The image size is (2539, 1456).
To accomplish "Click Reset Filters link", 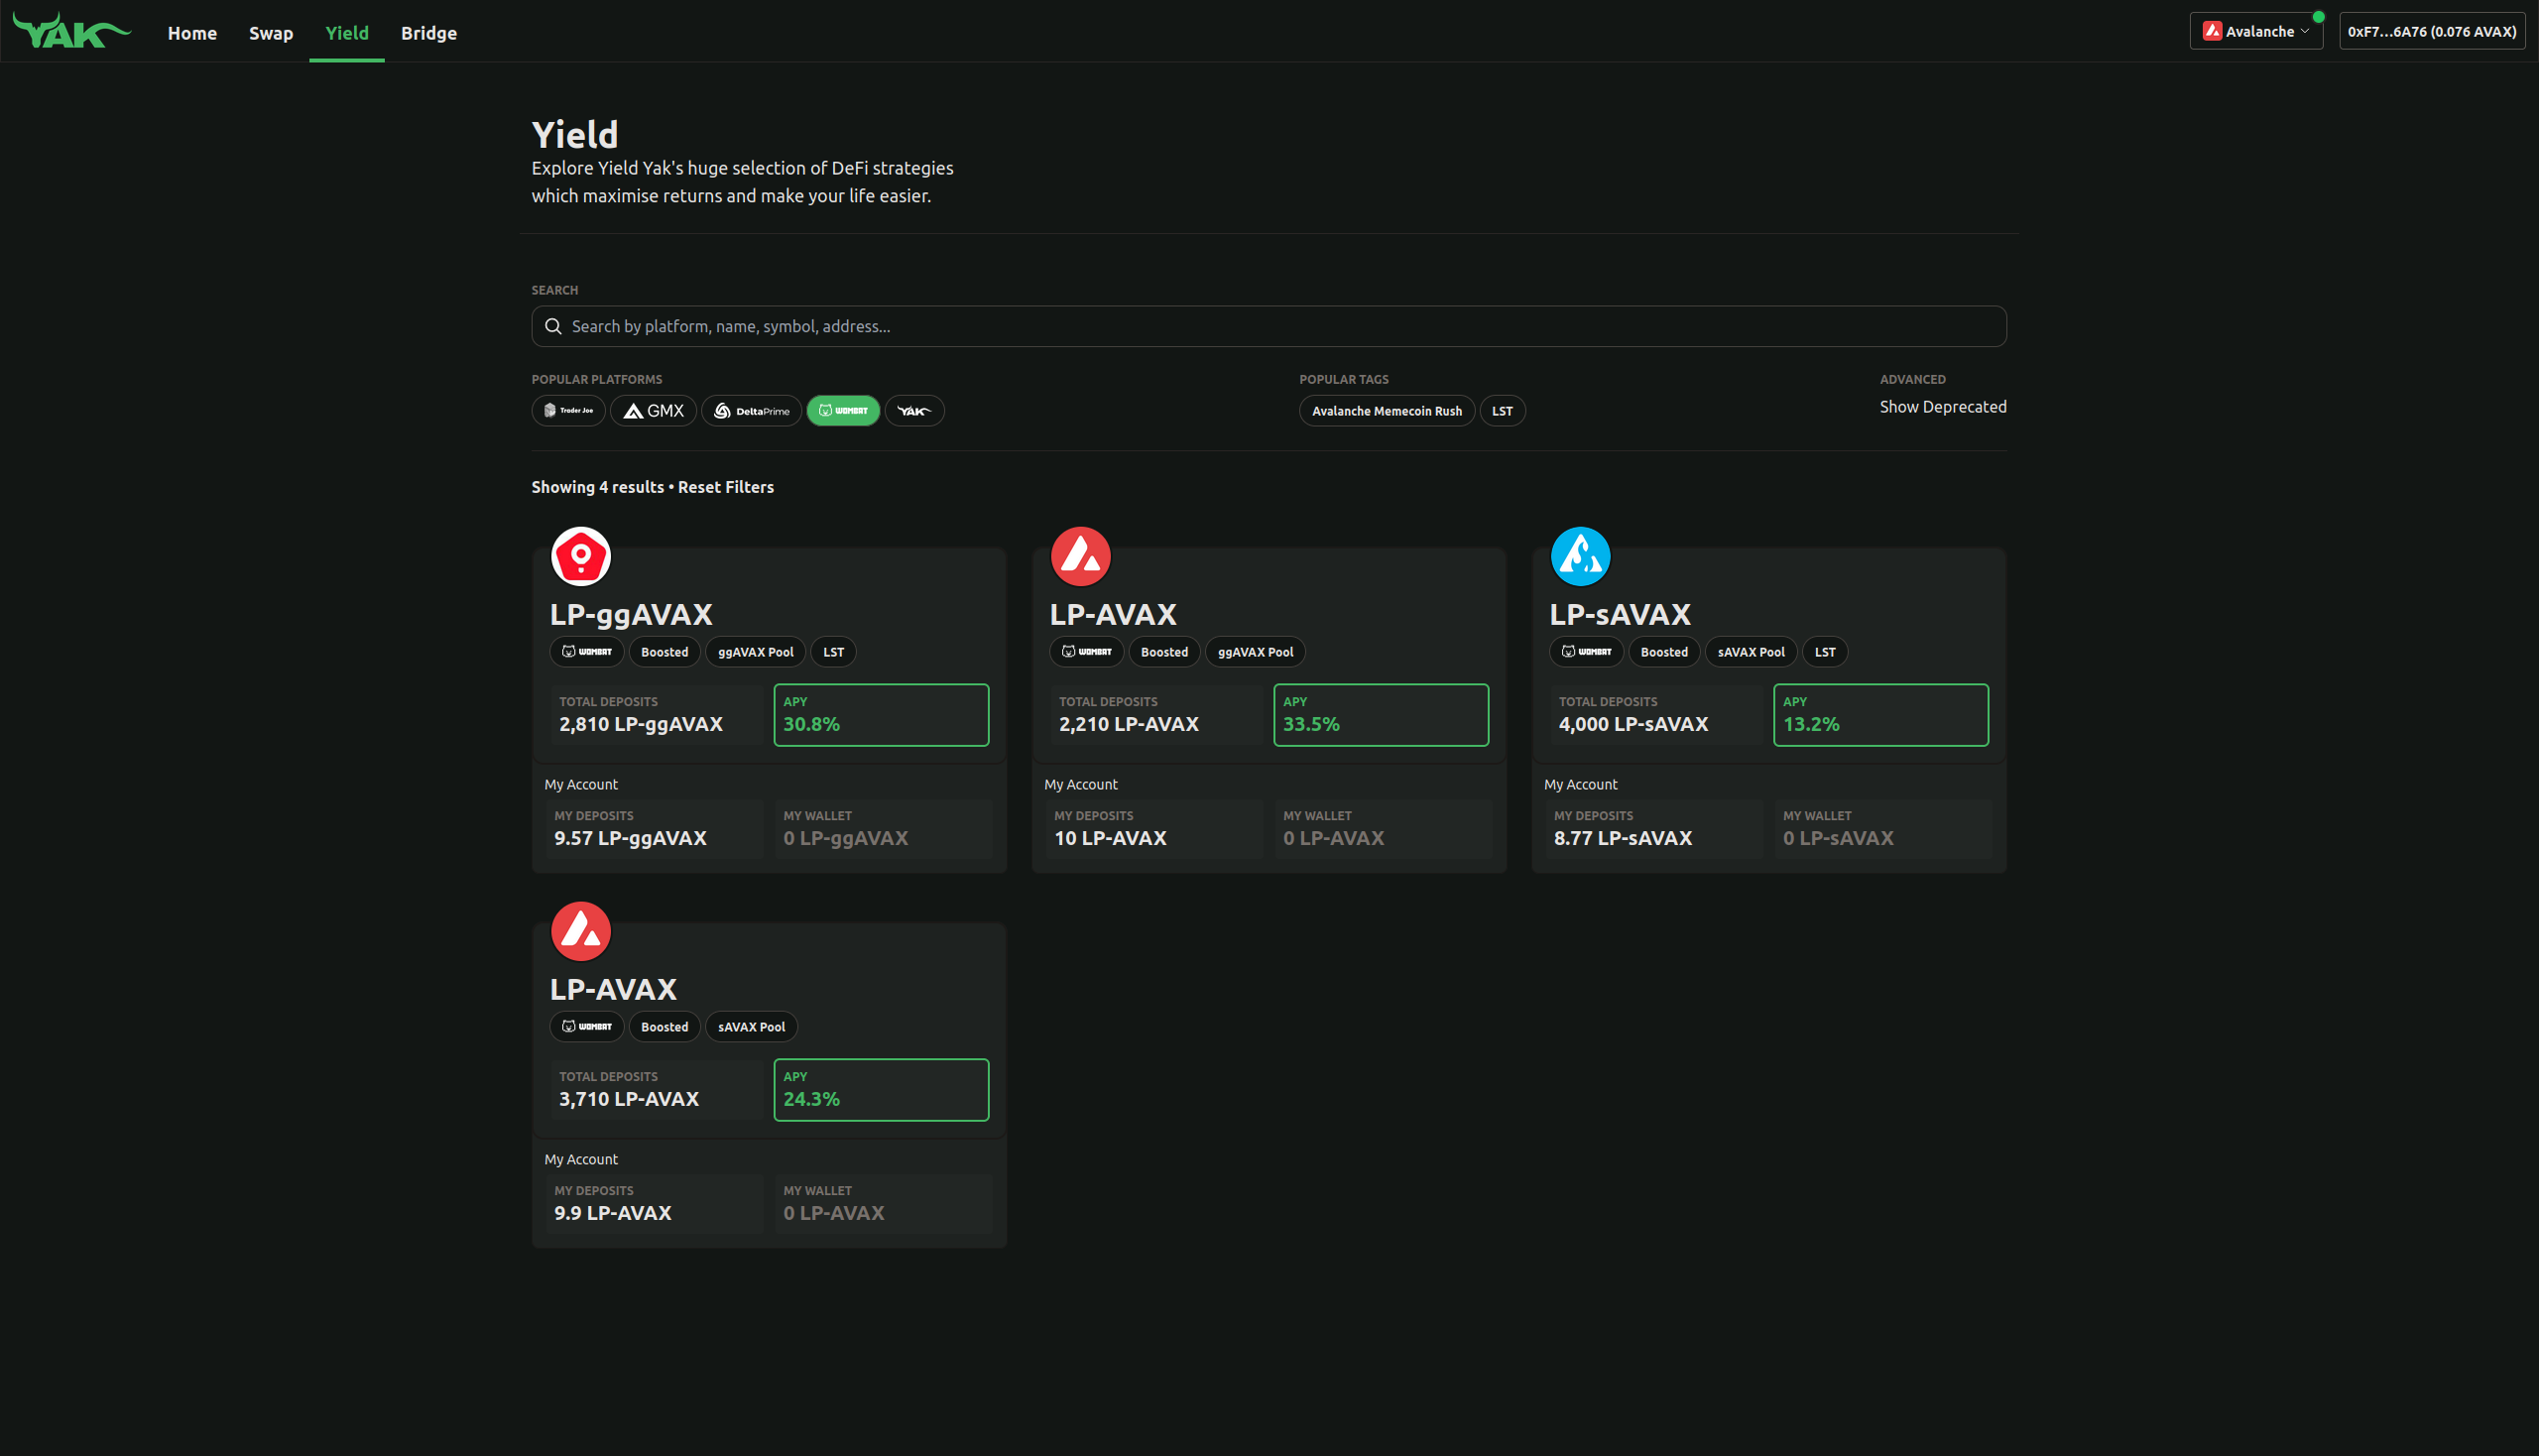I will click(x=726, y=487).
